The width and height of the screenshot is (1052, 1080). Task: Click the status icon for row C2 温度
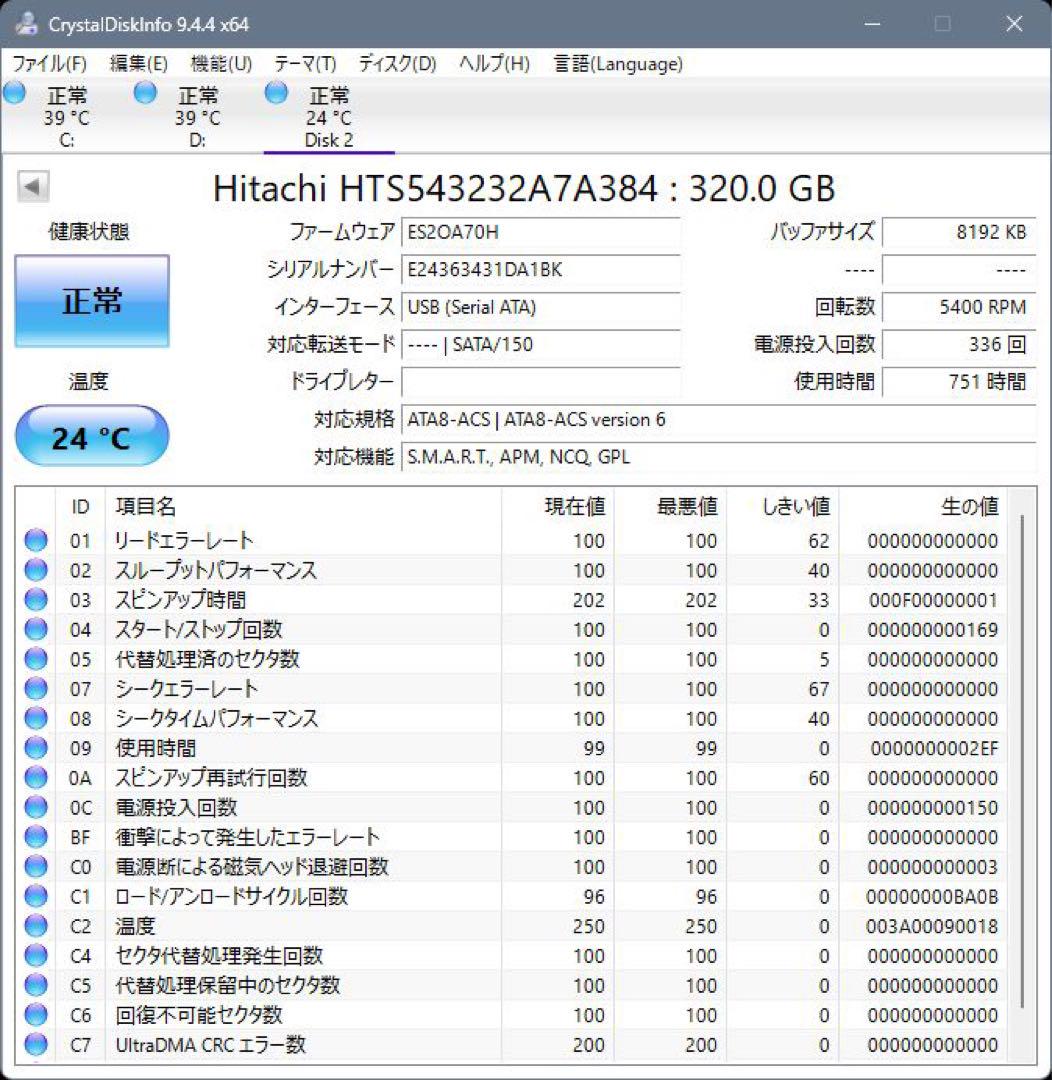click(36, 926)
